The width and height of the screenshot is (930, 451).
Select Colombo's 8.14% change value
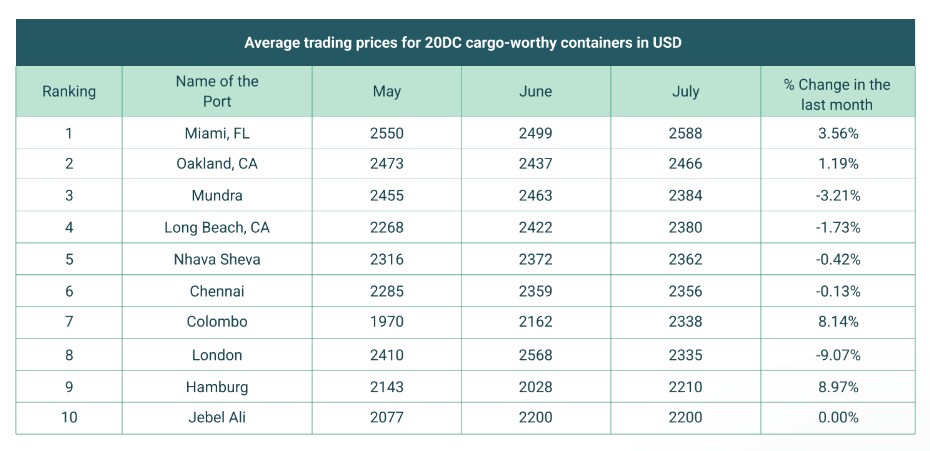coord(837,322)
